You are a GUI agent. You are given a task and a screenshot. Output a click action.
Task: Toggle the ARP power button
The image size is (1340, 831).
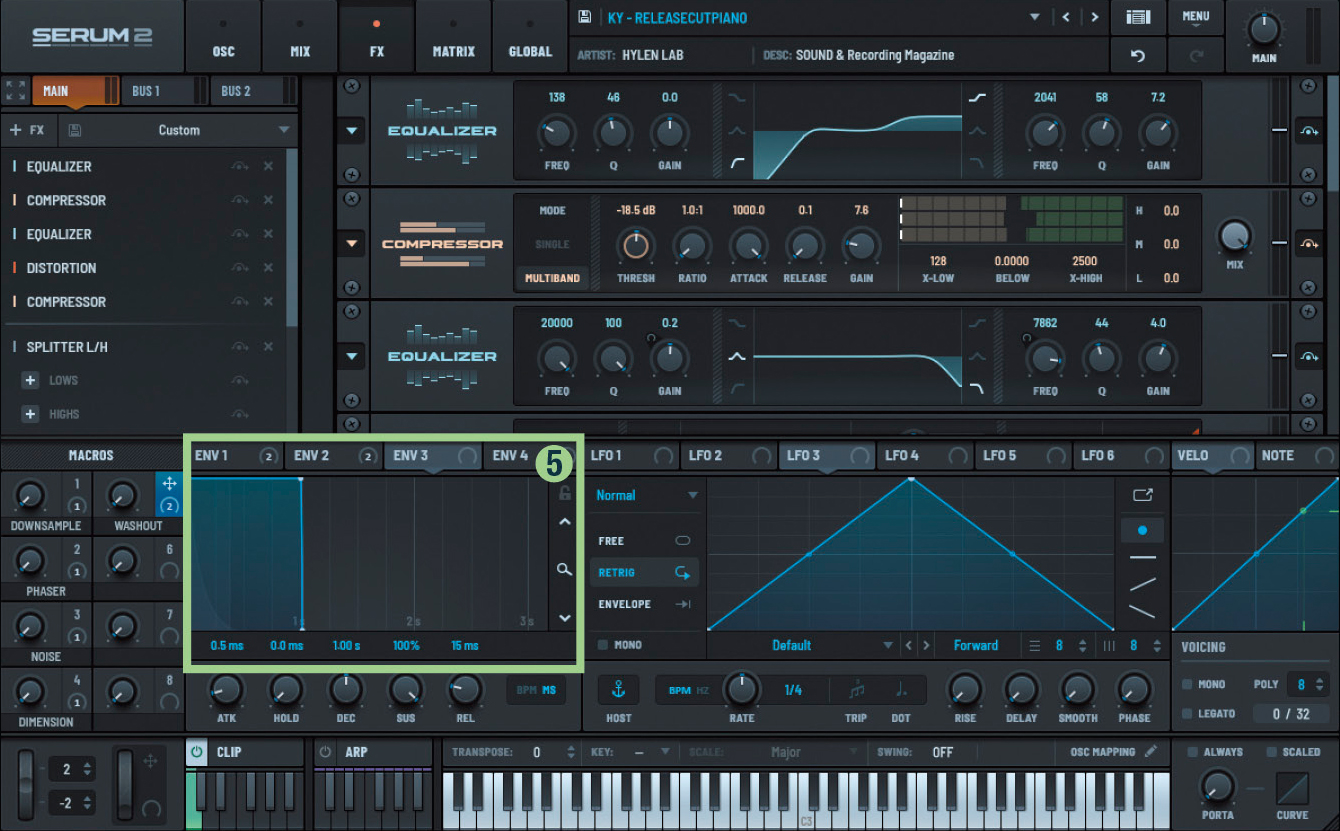(325, 752)
